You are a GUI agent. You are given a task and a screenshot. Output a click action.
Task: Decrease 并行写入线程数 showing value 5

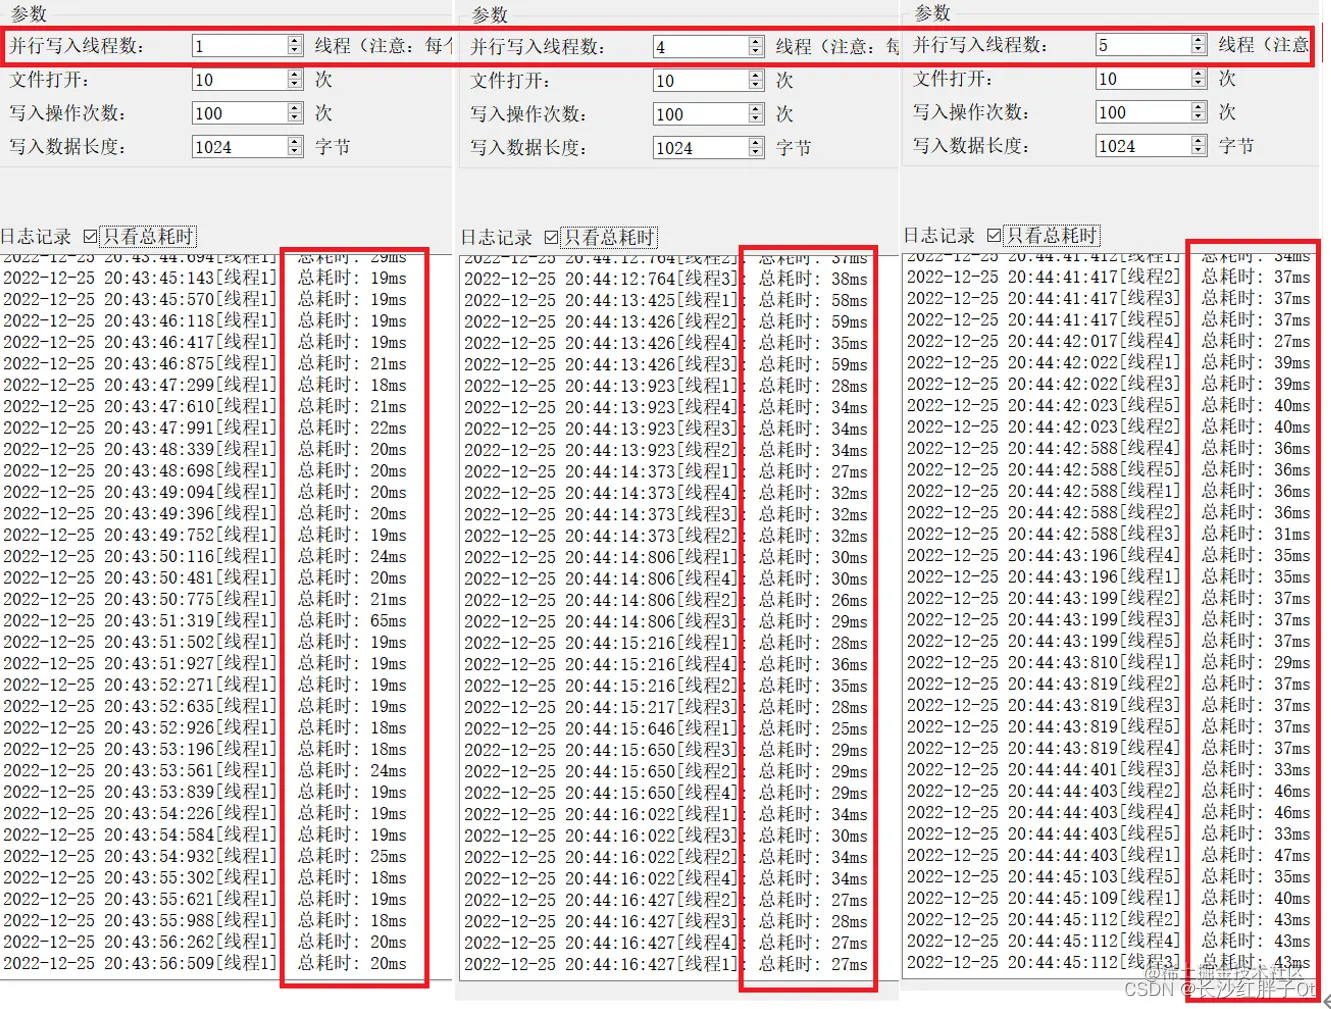[1198, 49]
